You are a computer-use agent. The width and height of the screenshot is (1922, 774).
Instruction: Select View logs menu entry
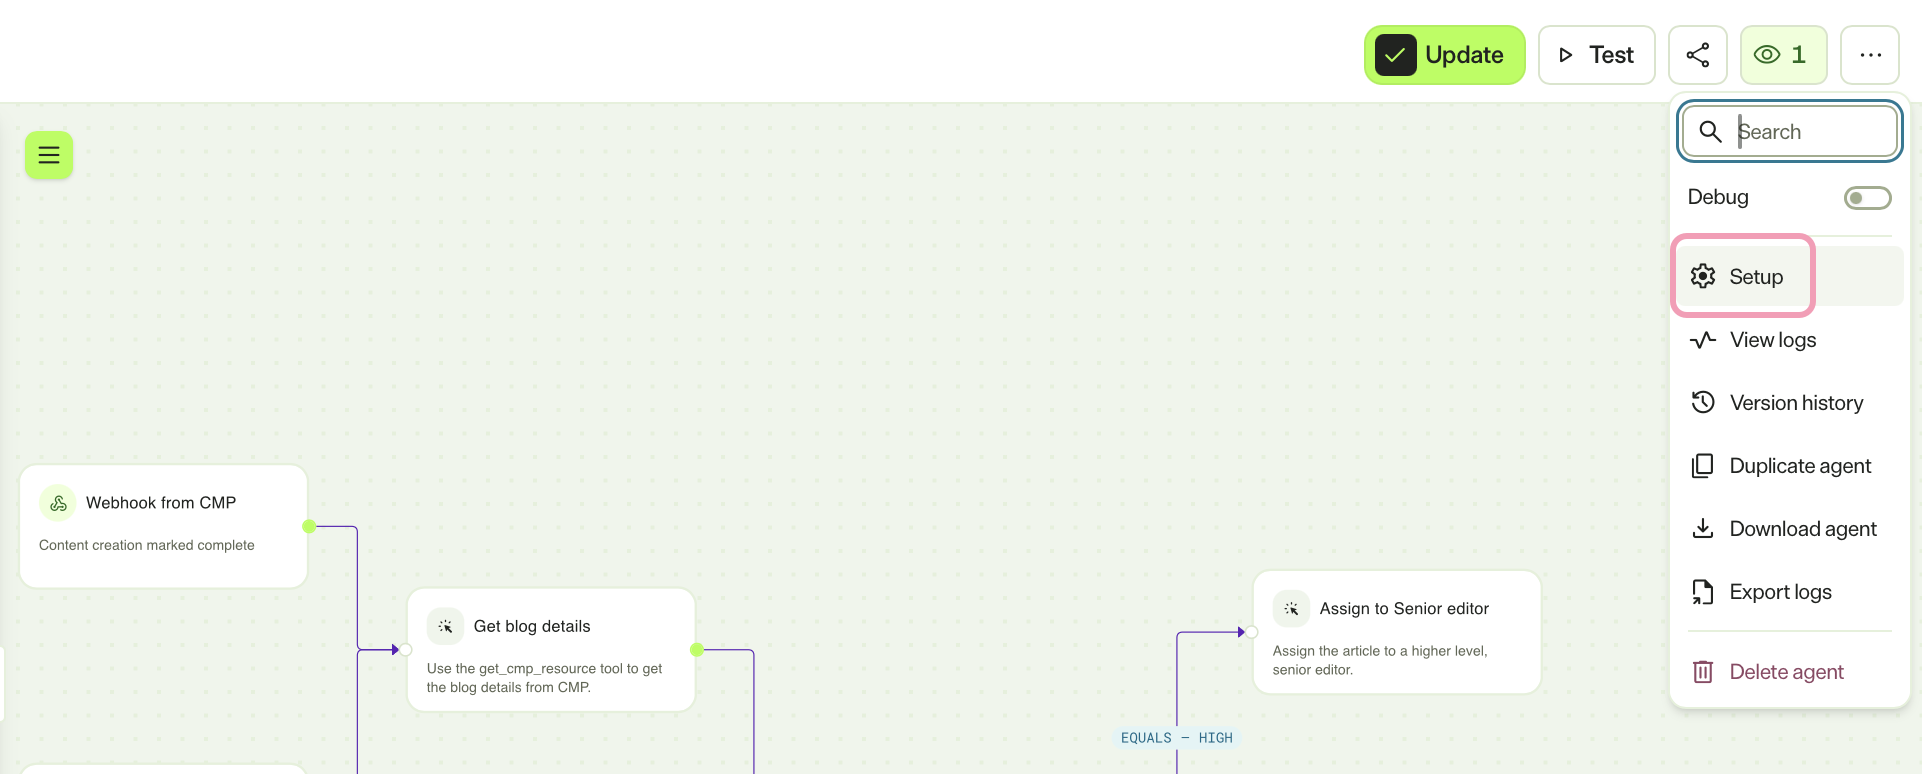pos(1789,340)
